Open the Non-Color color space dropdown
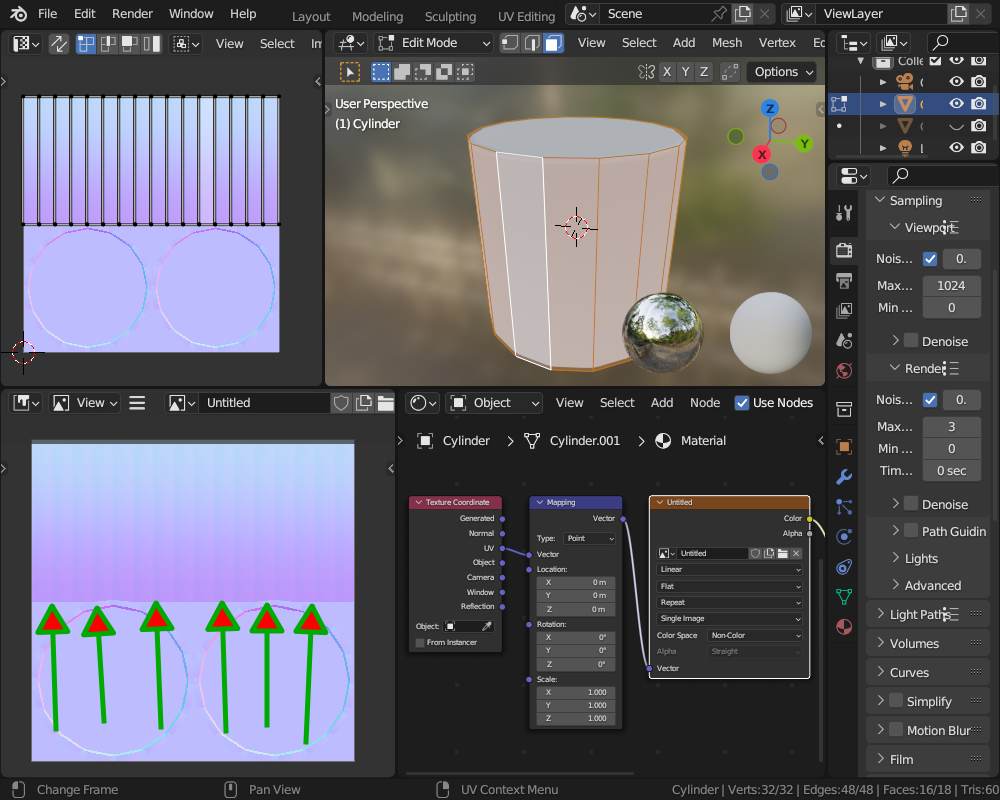Image resolution: width=1000 pixels, height=800 pixels. [x=756, y=635]
